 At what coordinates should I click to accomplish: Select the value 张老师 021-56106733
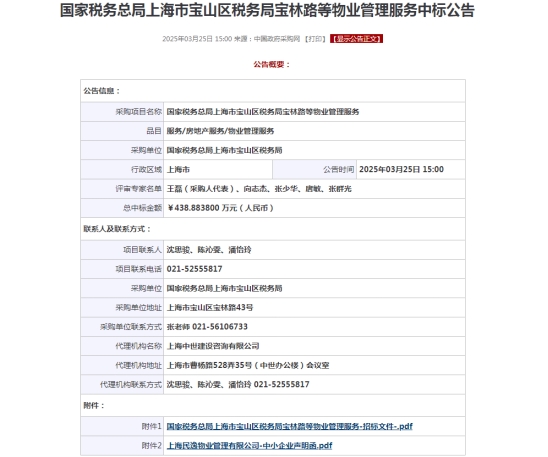point(207,327)
